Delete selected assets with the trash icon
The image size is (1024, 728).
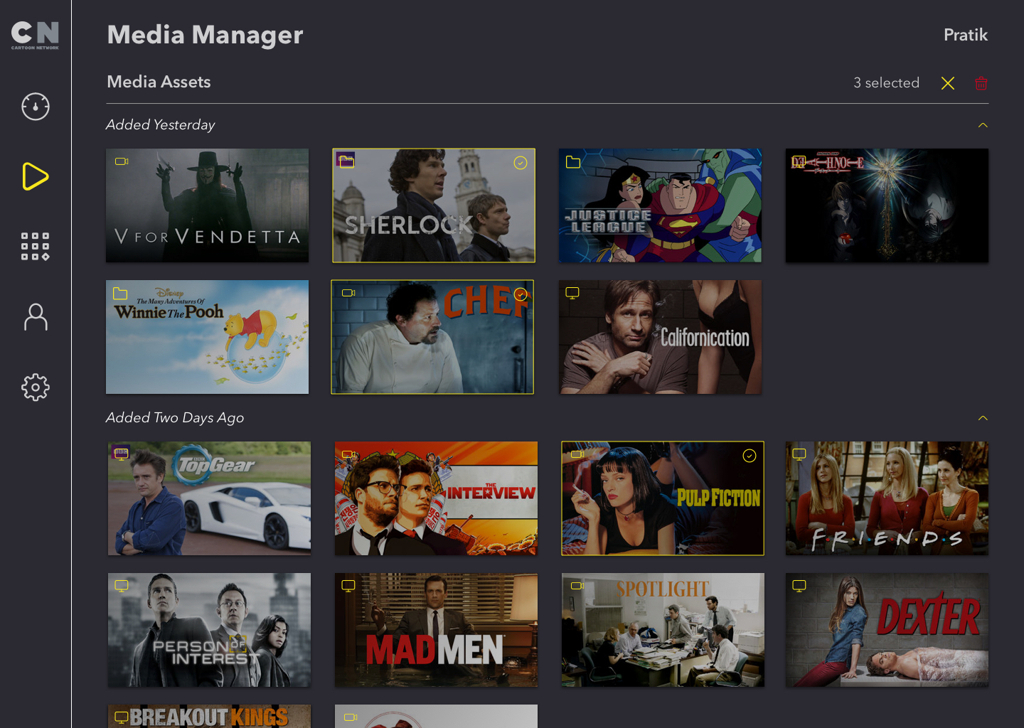(981, 83)
